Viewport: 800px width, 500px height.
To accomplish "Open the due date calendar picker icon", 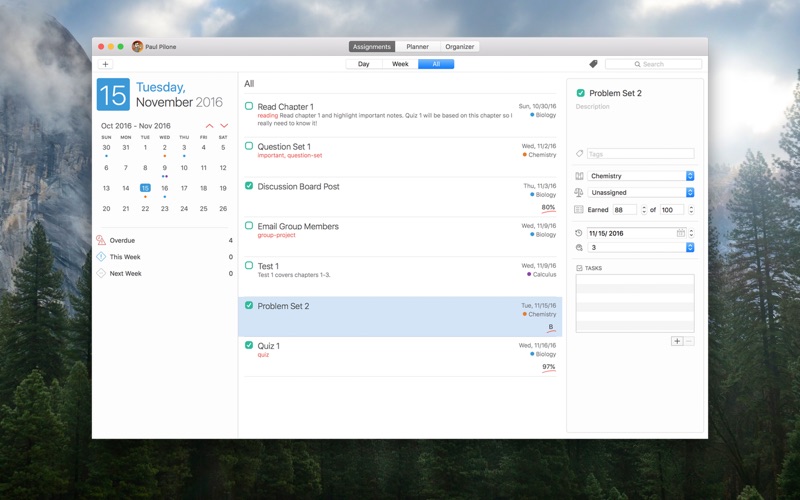I will (681, 233).
